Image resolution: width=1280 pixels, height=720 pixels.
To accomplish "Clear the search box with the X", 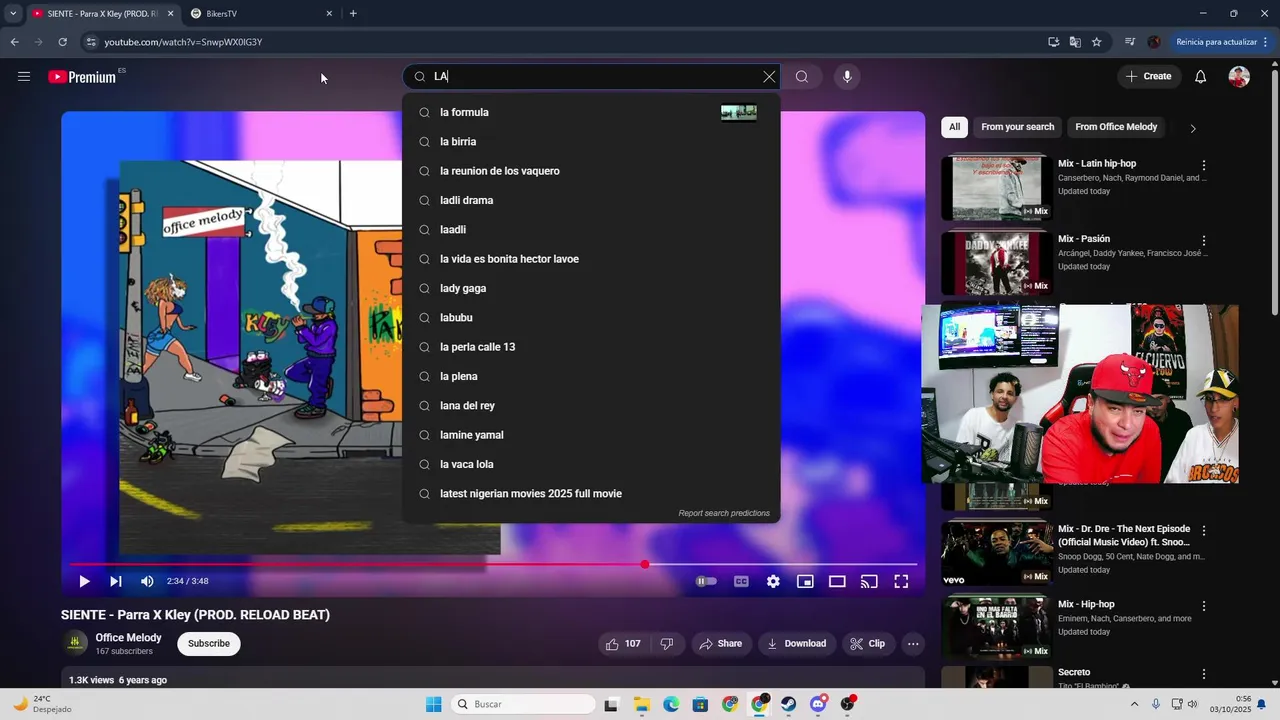I will point(769,77).
